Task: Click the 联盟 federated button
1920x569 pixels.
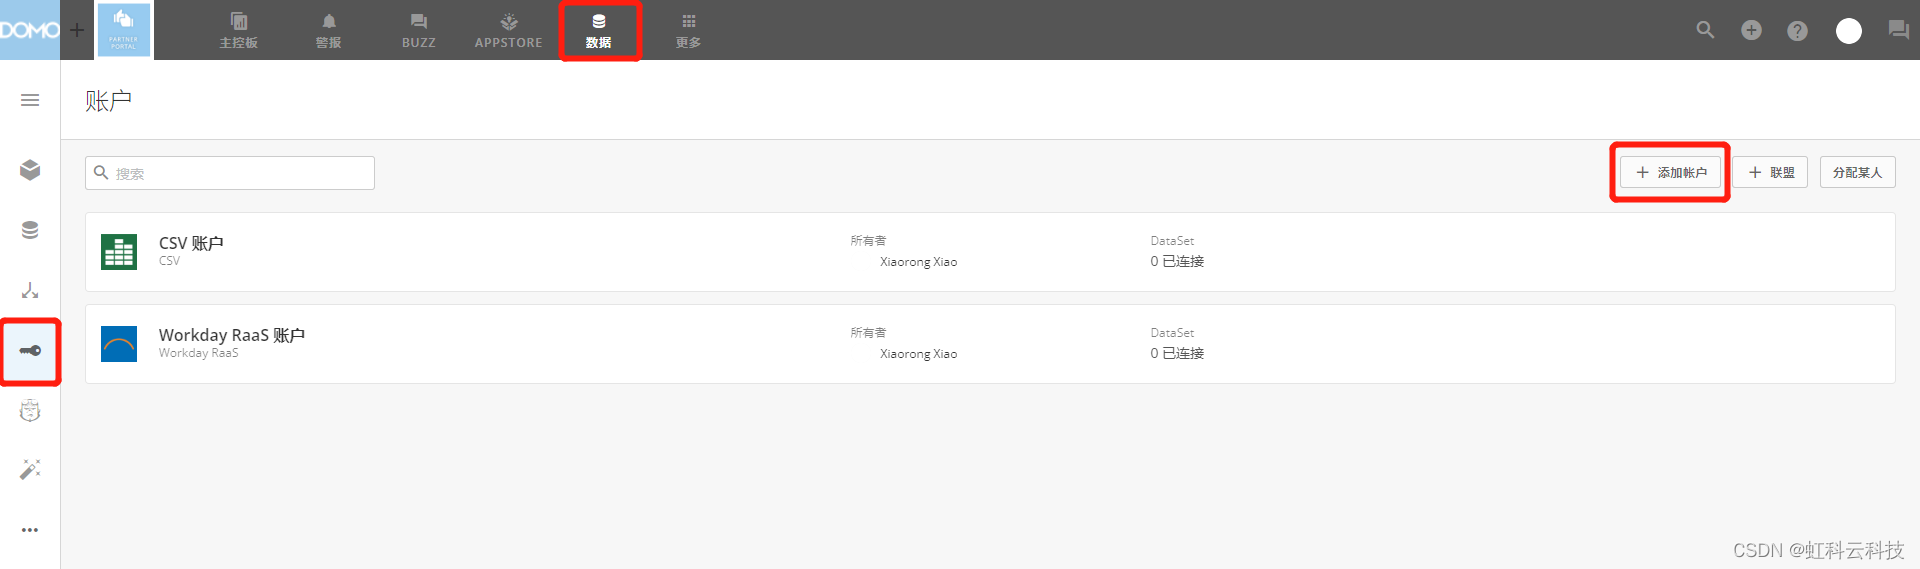Action: point(1770,172)
